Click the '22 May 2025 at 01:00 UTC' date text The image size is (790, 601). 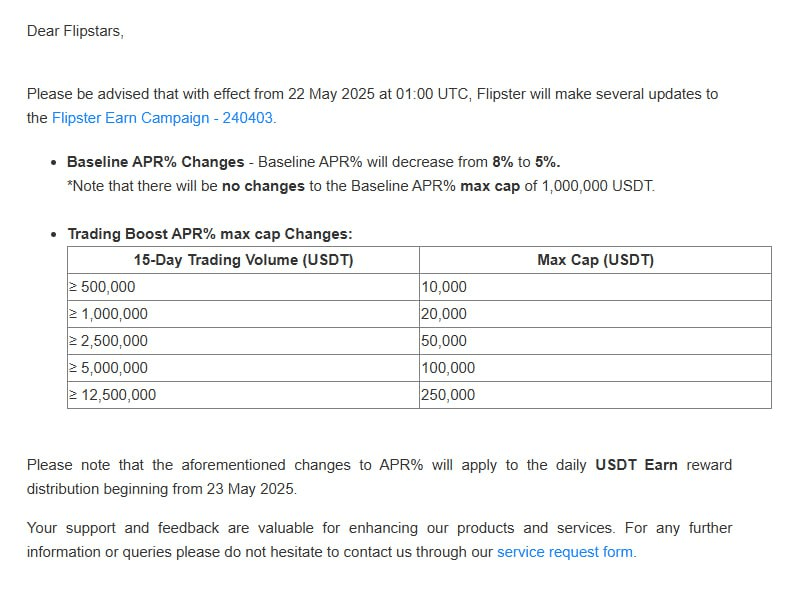tap(379, 94)
